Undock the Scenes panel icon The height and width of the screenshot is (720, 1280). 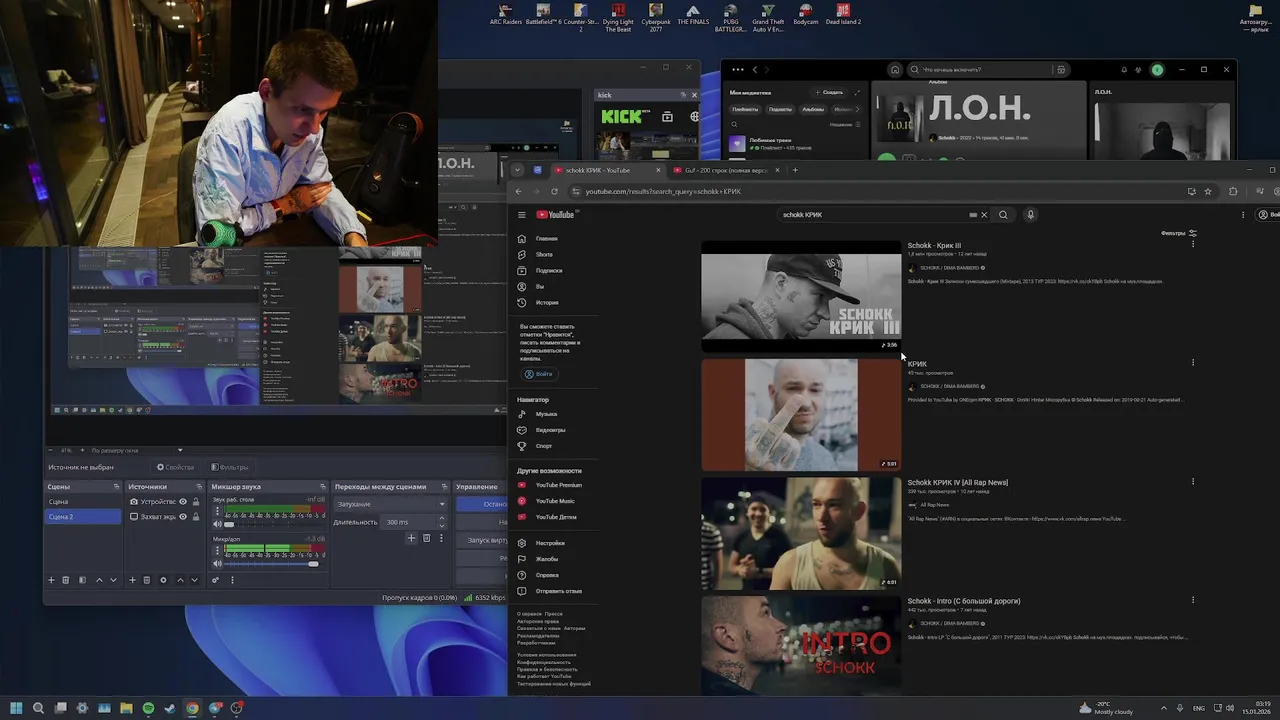(116, 487)
